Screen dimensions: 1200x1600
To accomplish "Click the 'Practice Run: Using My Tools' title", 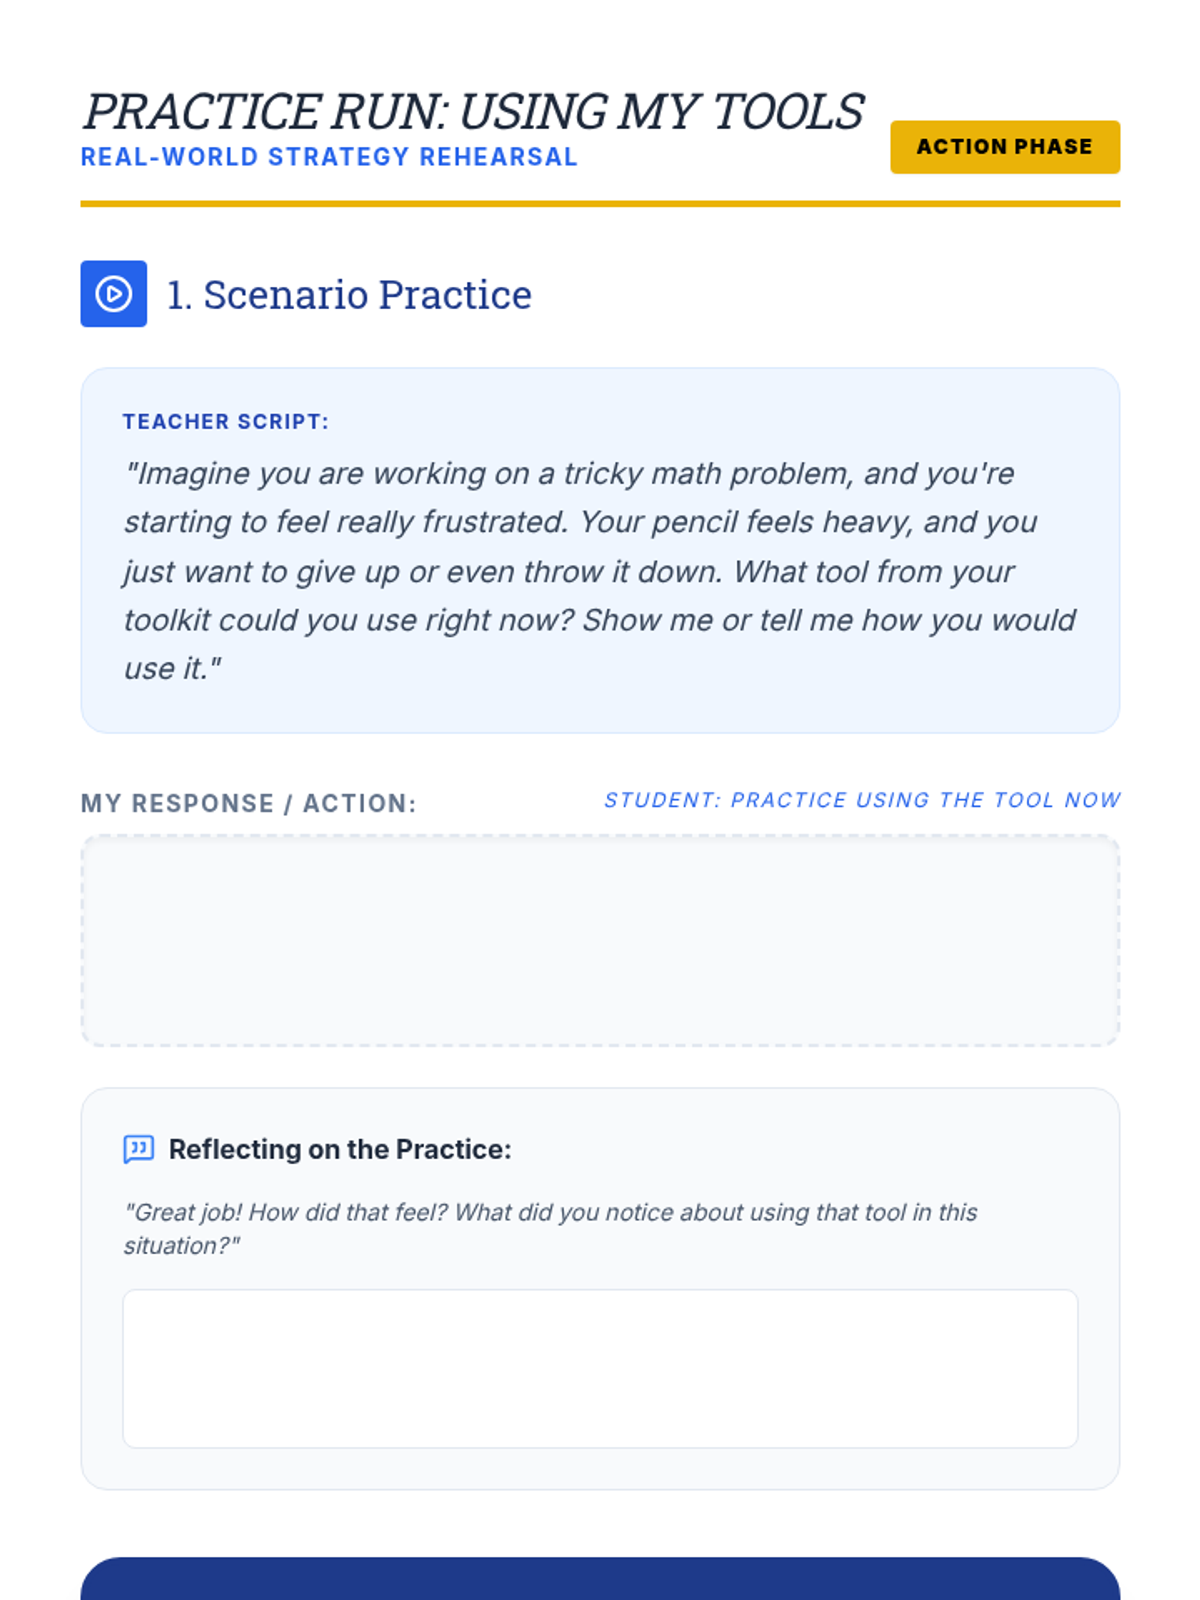I will pos(473,111).
